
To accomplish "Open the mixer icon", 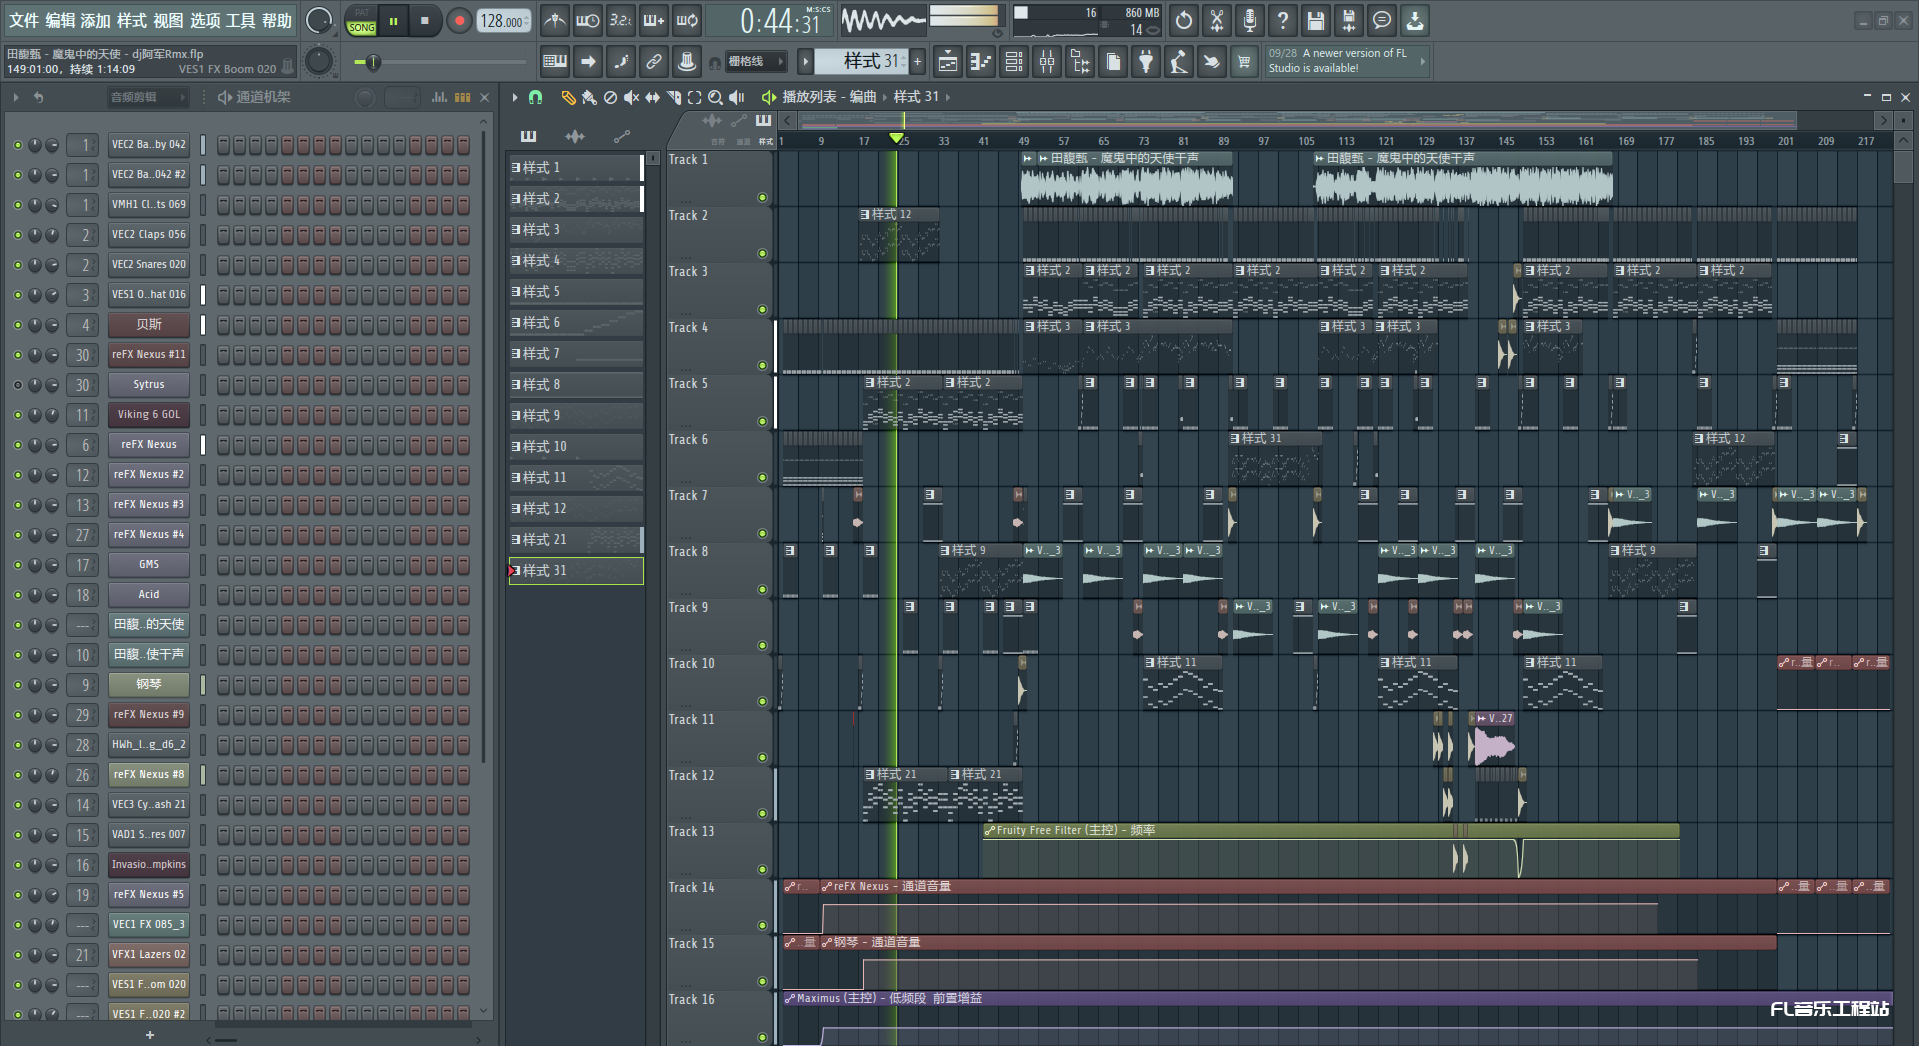I will click(x=1047, y=62).
